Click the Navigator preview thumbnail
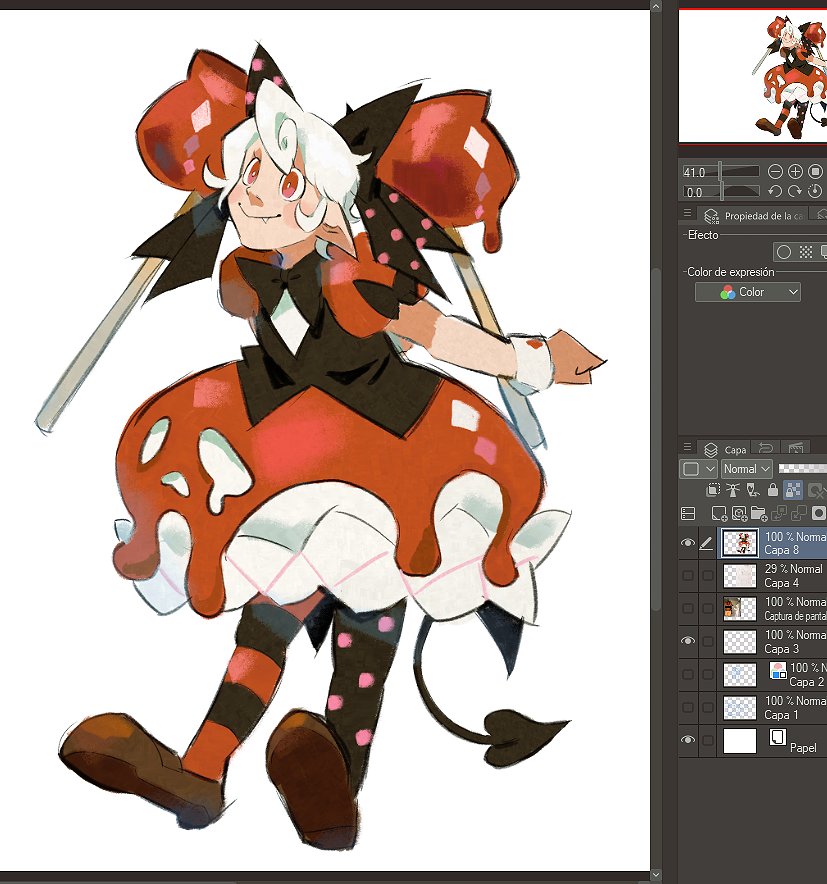 pos(753,76)
